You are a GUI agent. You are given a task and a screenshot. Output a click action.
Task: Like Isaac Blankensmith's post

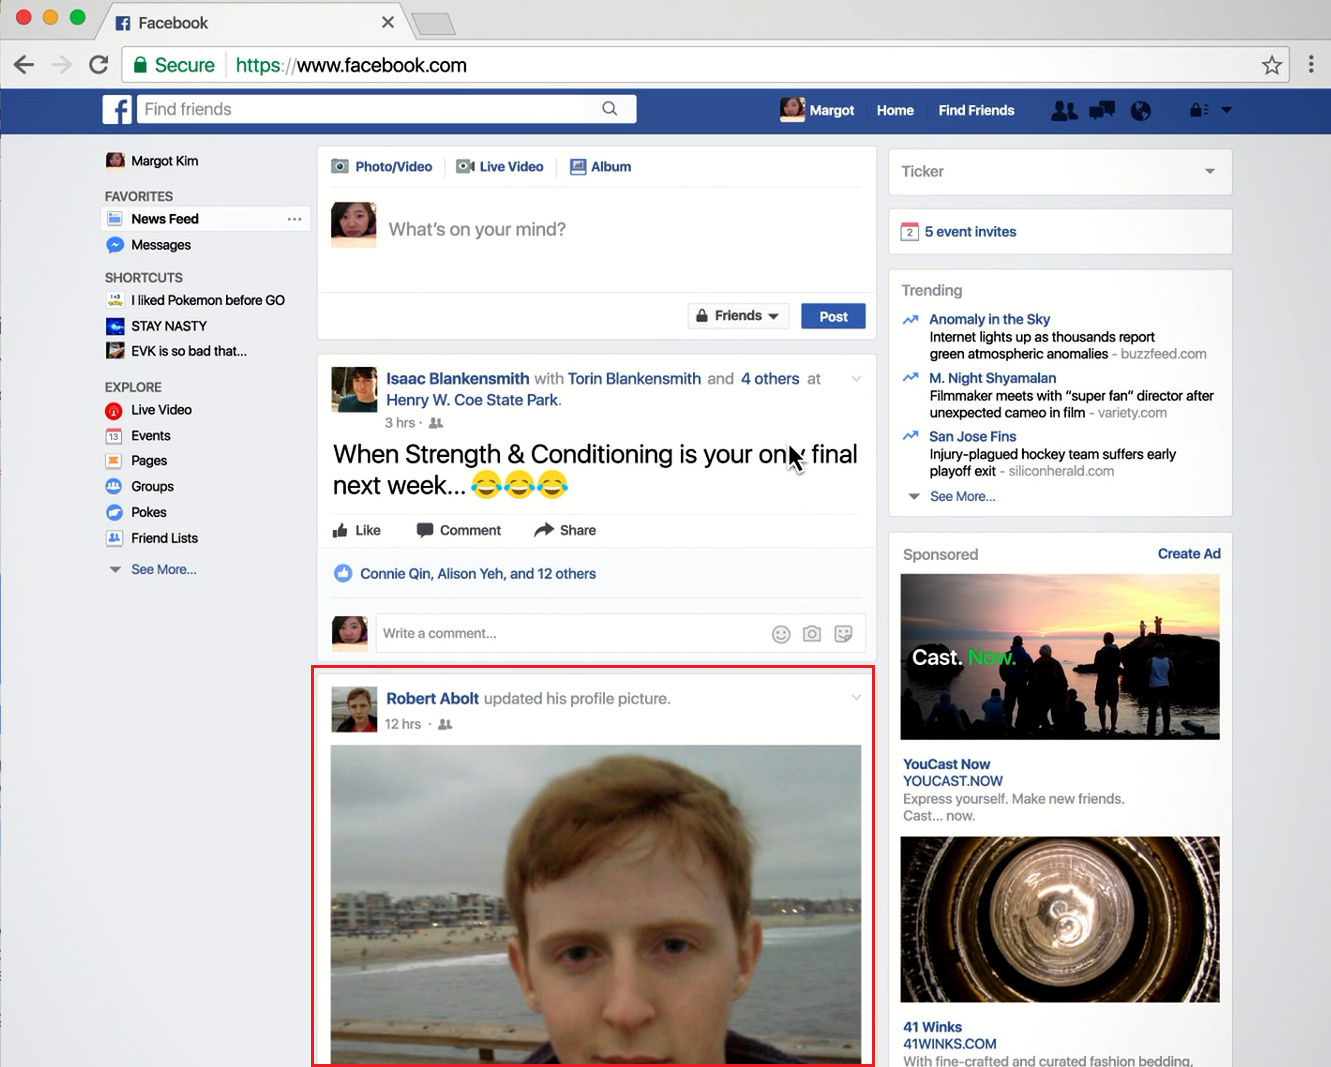(x=357, y=530)
